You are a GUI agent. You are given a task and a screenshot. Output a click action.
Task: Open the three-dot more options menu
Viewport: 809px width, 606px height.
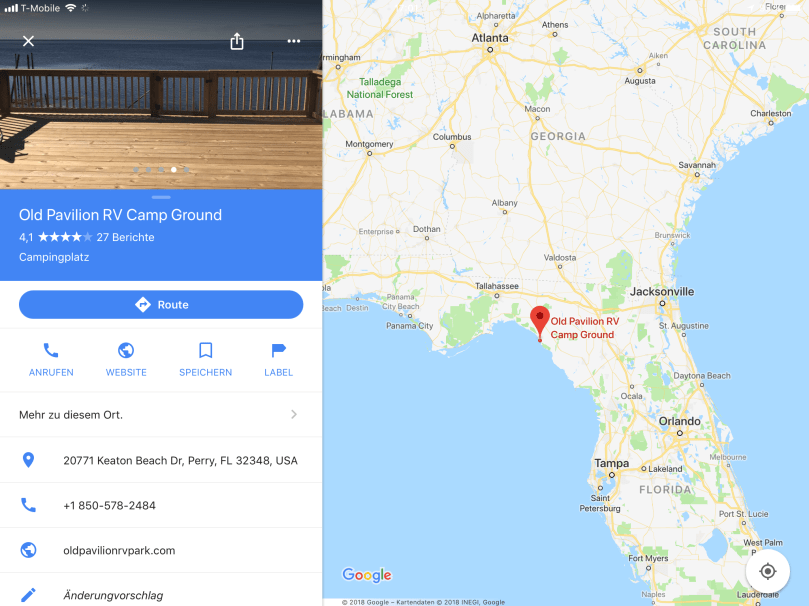[294, 41]
